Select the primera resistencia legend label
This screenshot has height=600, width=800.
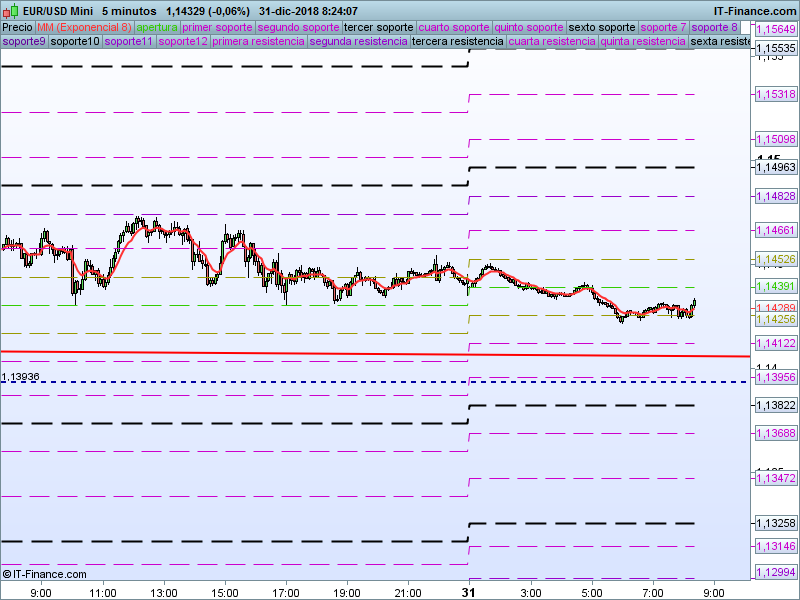click(x=259, y=42)
